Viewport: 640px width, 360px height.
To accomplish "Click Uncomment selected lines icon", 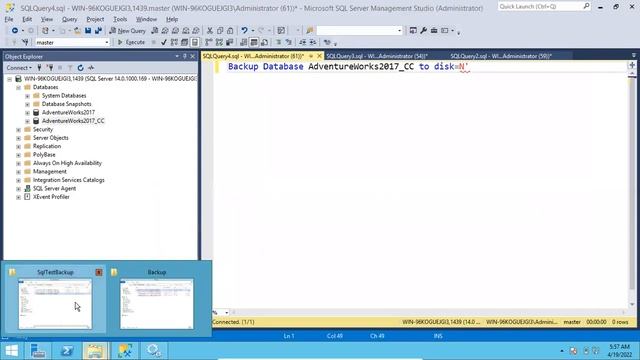I will click(289, 42).
